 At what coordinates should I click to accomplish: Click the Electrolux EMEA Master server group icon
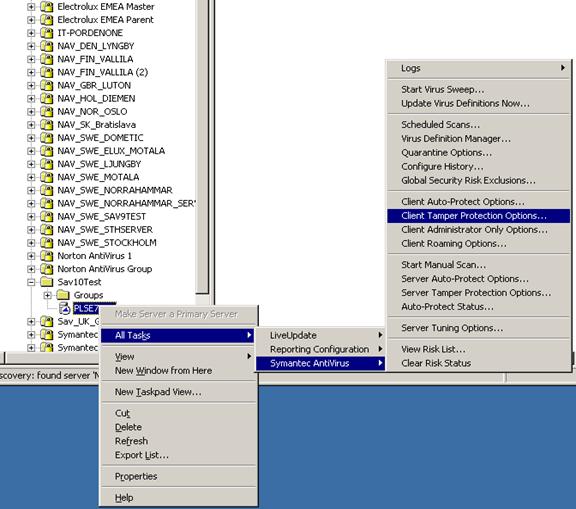(x=47, y=7)
